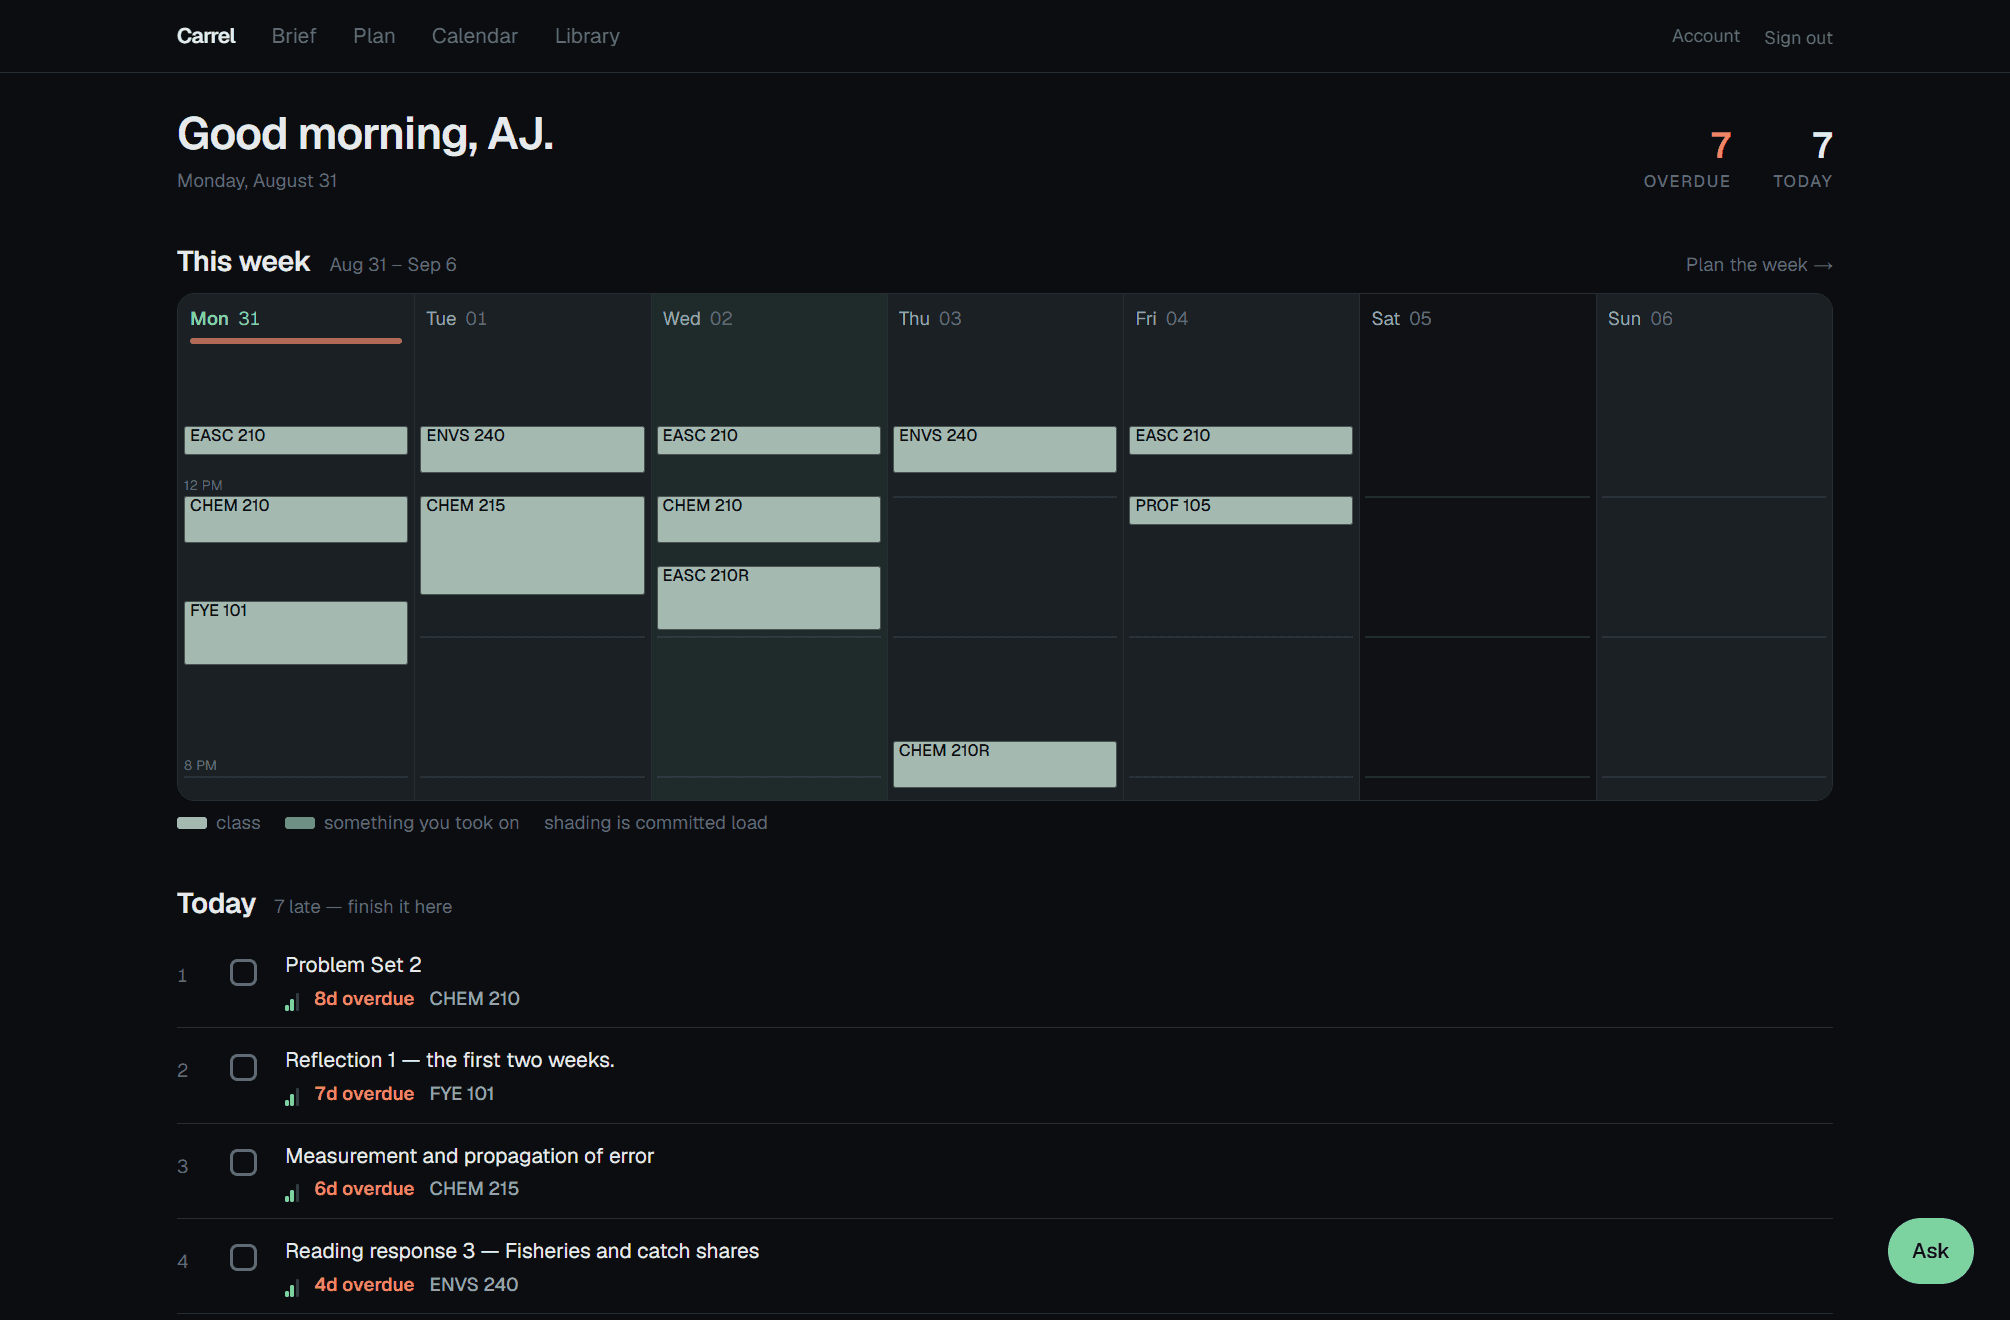Select Monday CHEM 210 class block
The width and height of the screenshot is (2010, 1320).
(x=296, y=519)
